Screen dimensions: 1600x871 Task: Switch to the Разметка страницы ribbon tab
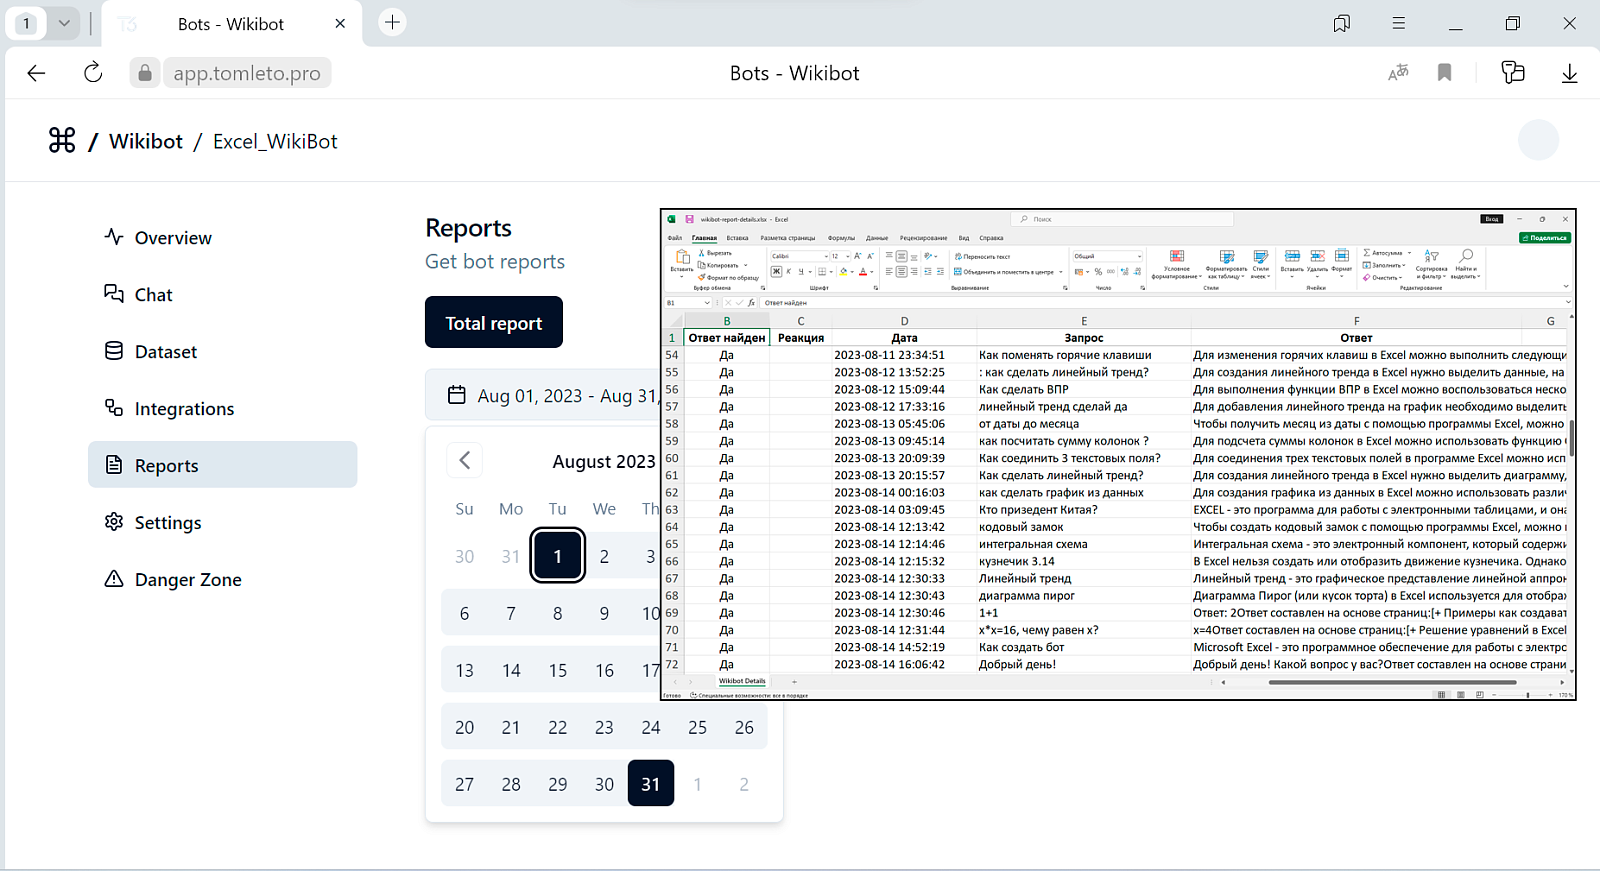(788, 238)
